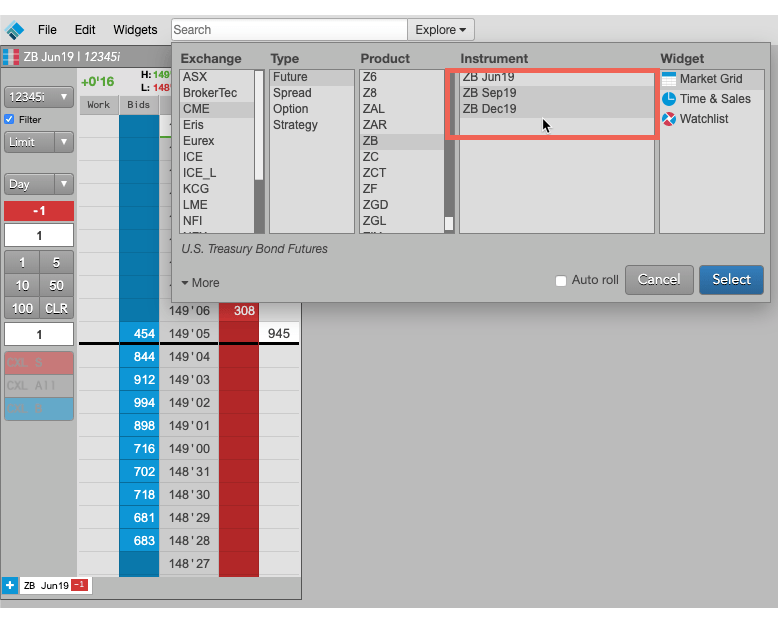This screenshot has height=628, width=778.
Task: Click the Cancel button
Action: 659,280
